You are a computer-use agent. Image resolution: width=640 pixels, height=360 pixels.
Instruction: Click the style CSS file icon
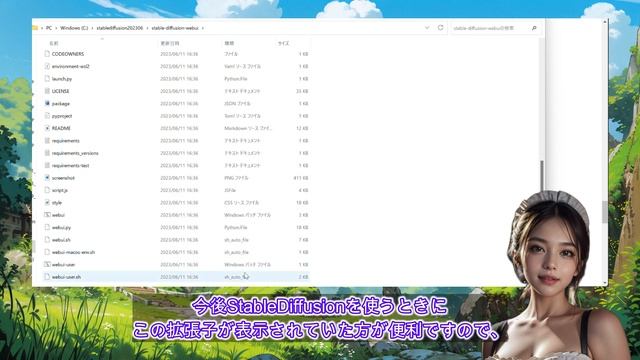click(47, 202)
